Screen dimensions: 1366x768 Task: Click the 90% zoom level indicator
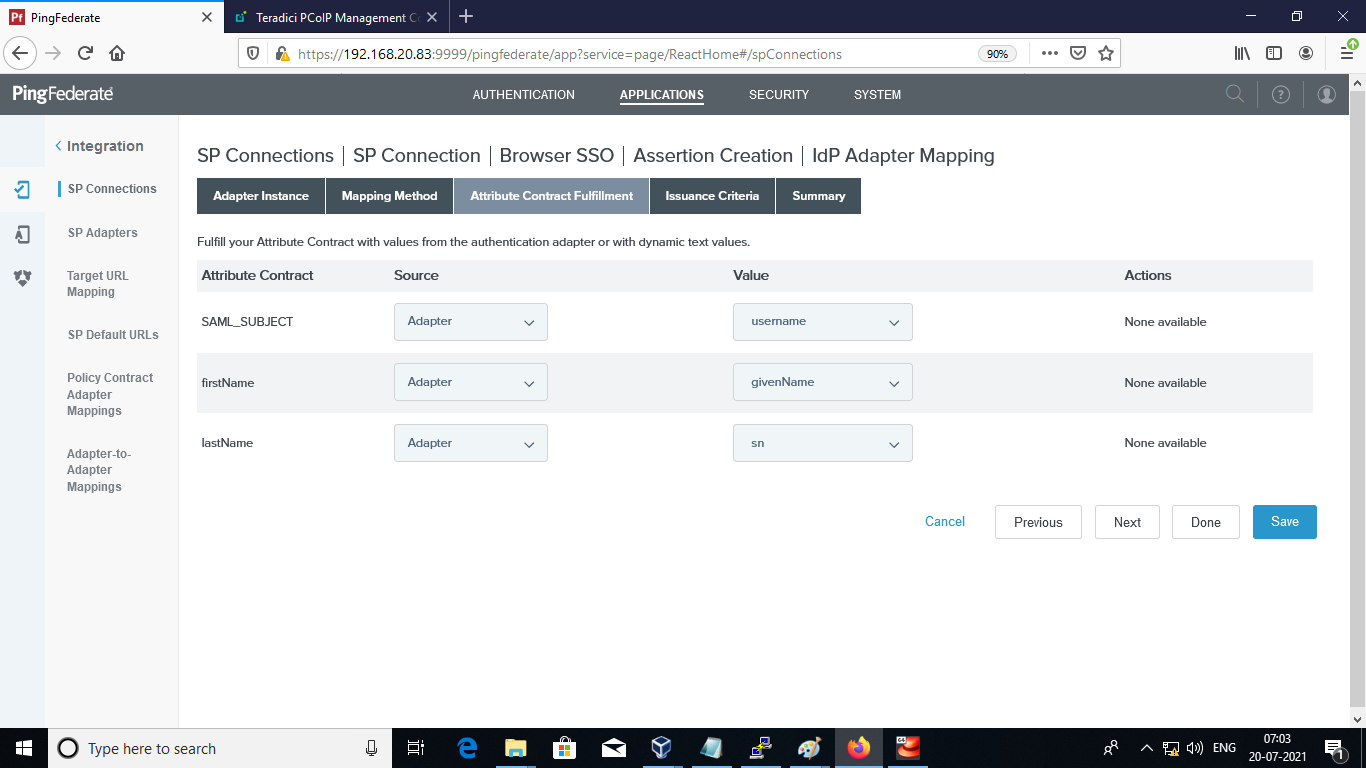997,54
